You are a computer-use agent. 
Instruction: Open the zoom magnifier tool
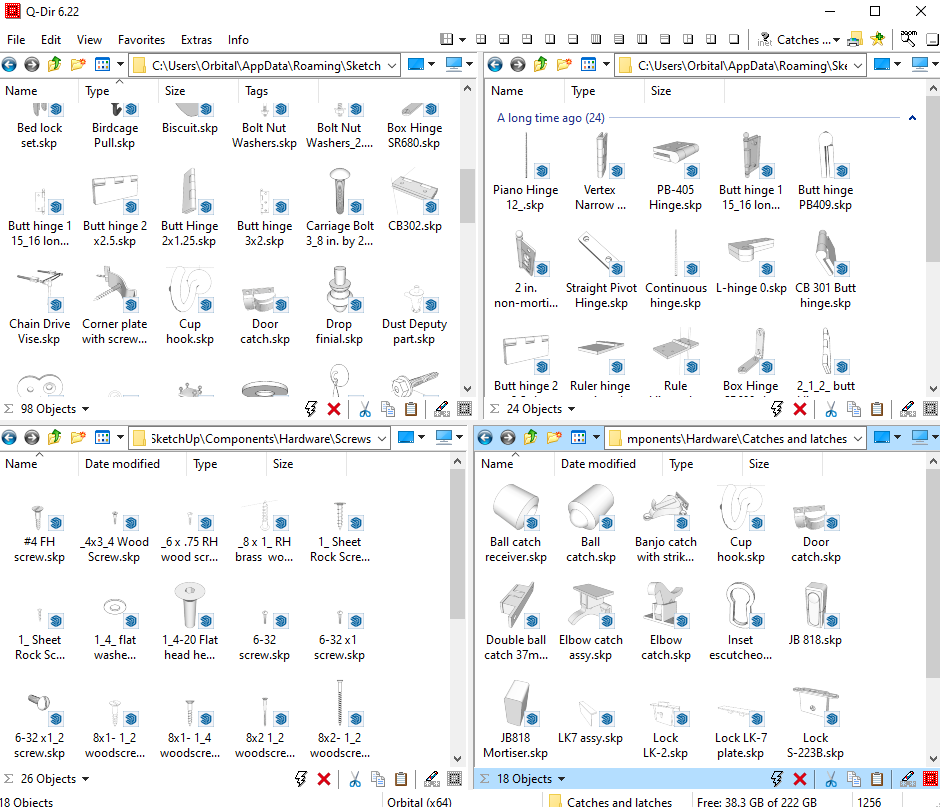pos(908,38)
